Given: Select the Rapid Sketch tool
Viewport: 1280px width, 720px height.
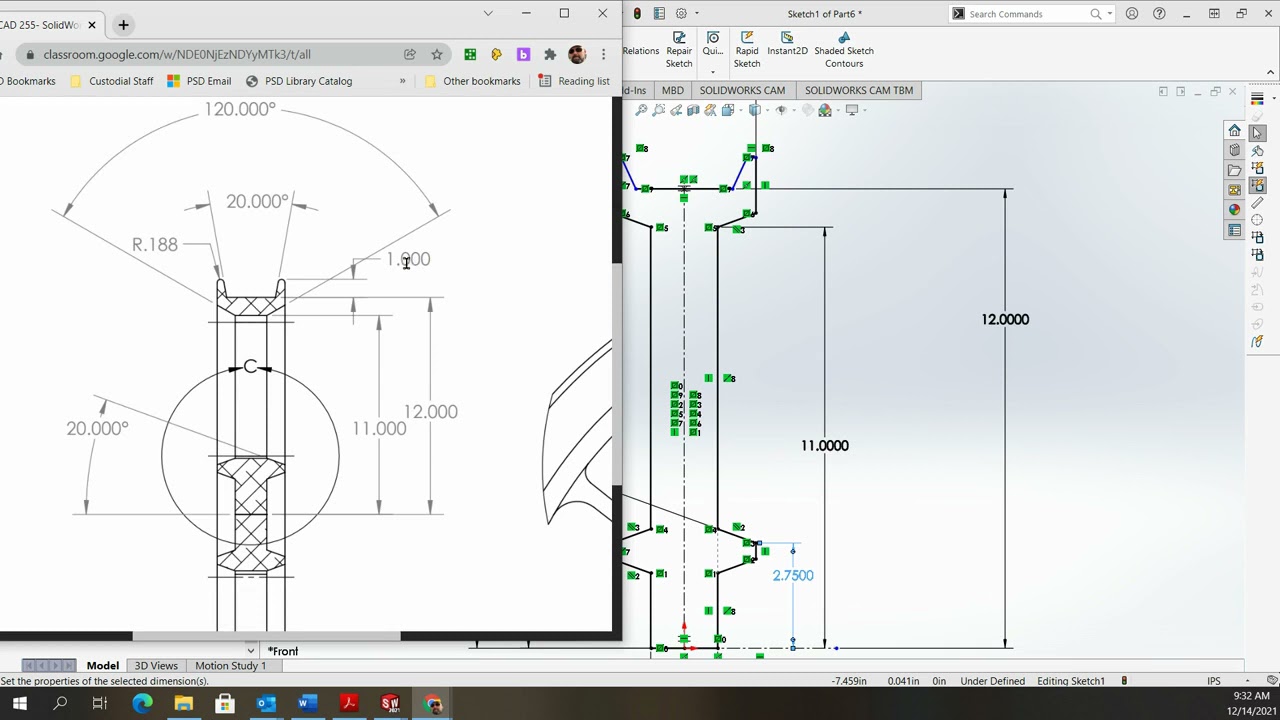Looking at the screenshot, I should (x=747, y=50).
